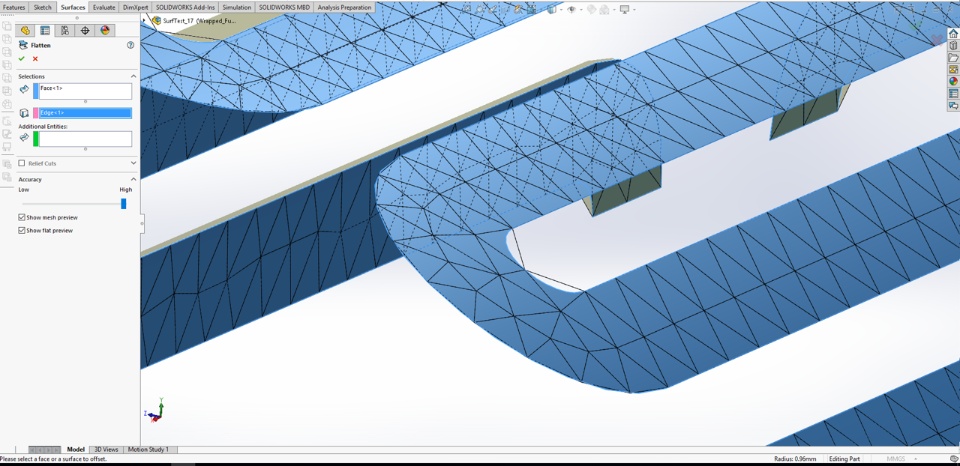Click the blue Face selection color swatch
Image resolution: width=960 pixels, height=466 pixels.
point(36,91)
